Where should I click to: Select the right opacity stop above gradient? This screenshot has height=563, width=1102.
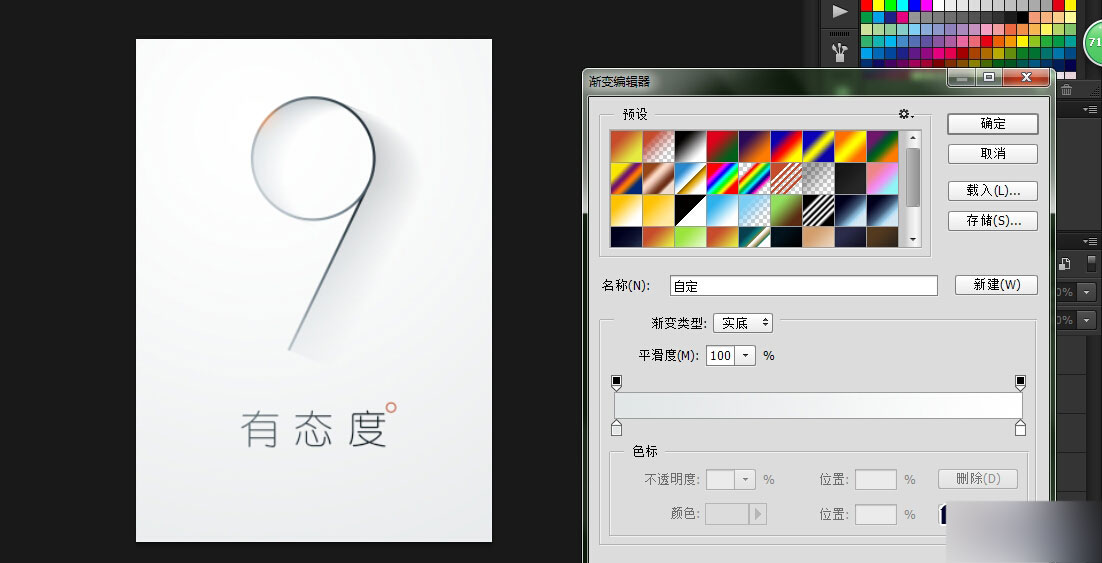point(1020,382)
